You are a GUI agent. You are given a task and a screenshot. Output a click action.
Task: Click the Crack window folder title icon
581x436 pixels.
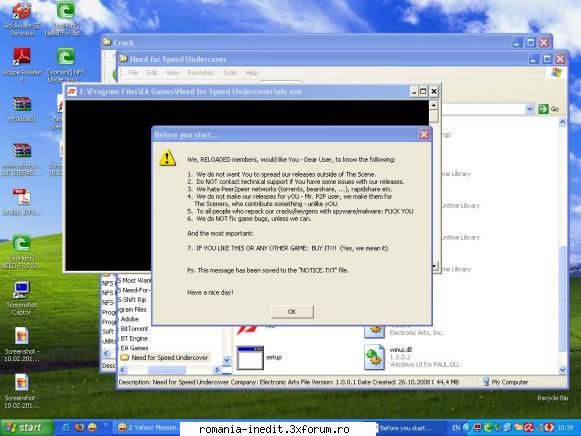click(107, 42)
